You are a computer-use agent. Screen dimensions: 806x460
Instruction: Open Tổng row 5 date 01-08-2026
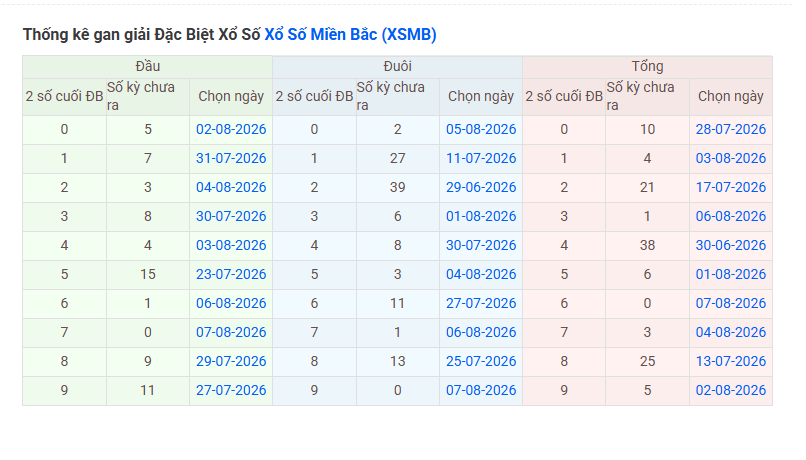pos(730,274)
